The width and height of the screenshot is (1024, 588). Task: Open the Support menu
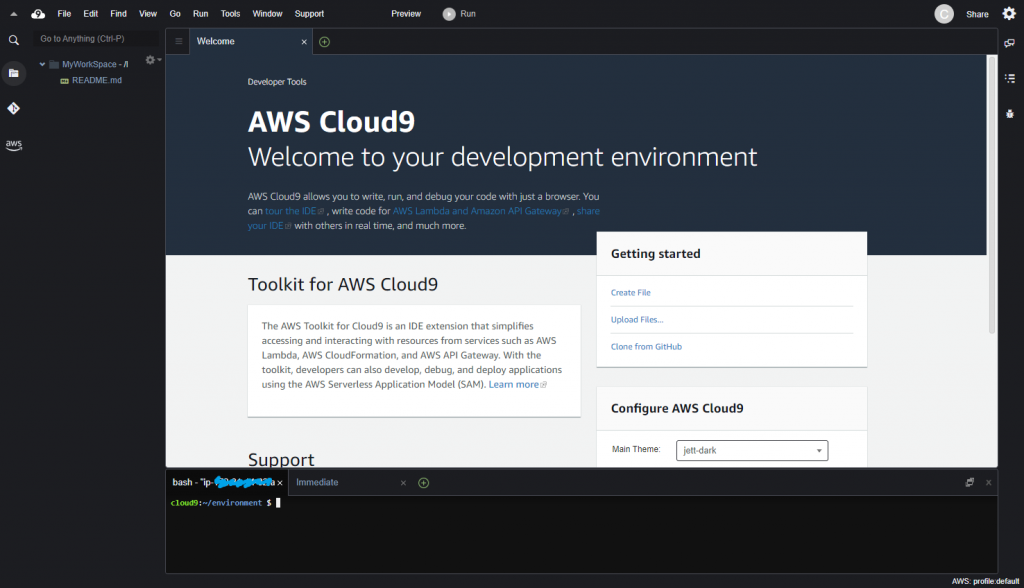pyautogui.click(x=309, y=14)
